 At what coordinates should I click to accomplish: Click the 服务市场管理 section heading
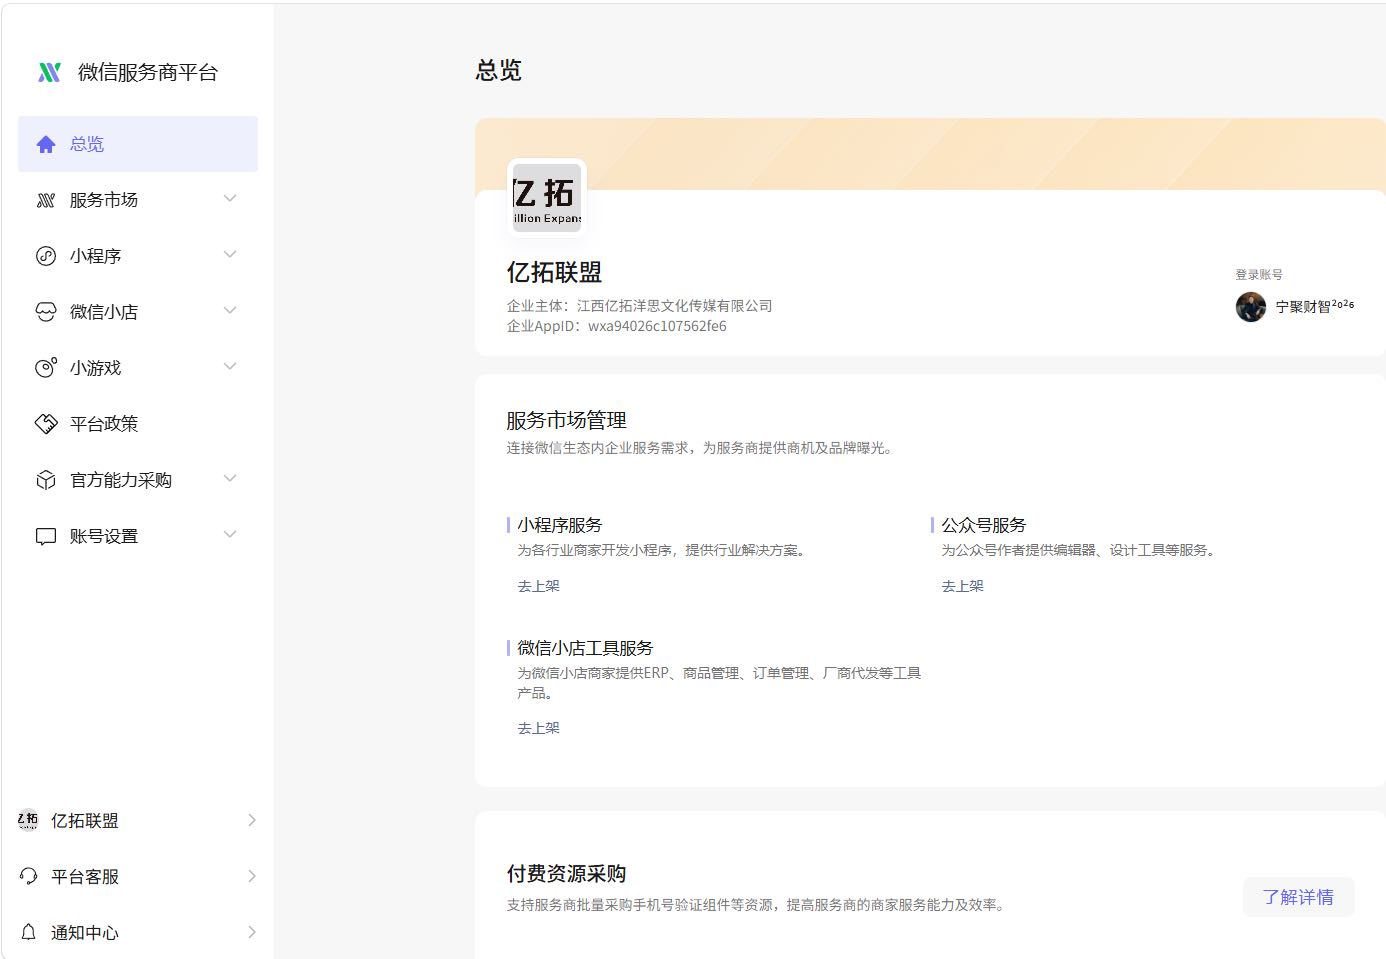coord(566,420)
